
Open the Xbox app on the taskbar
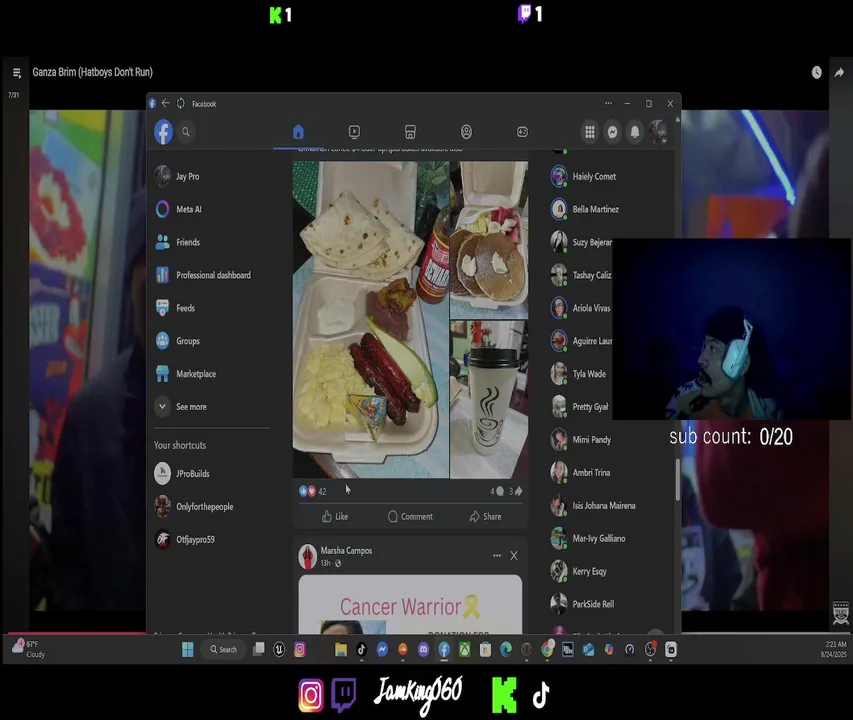[x=465, y=649]
